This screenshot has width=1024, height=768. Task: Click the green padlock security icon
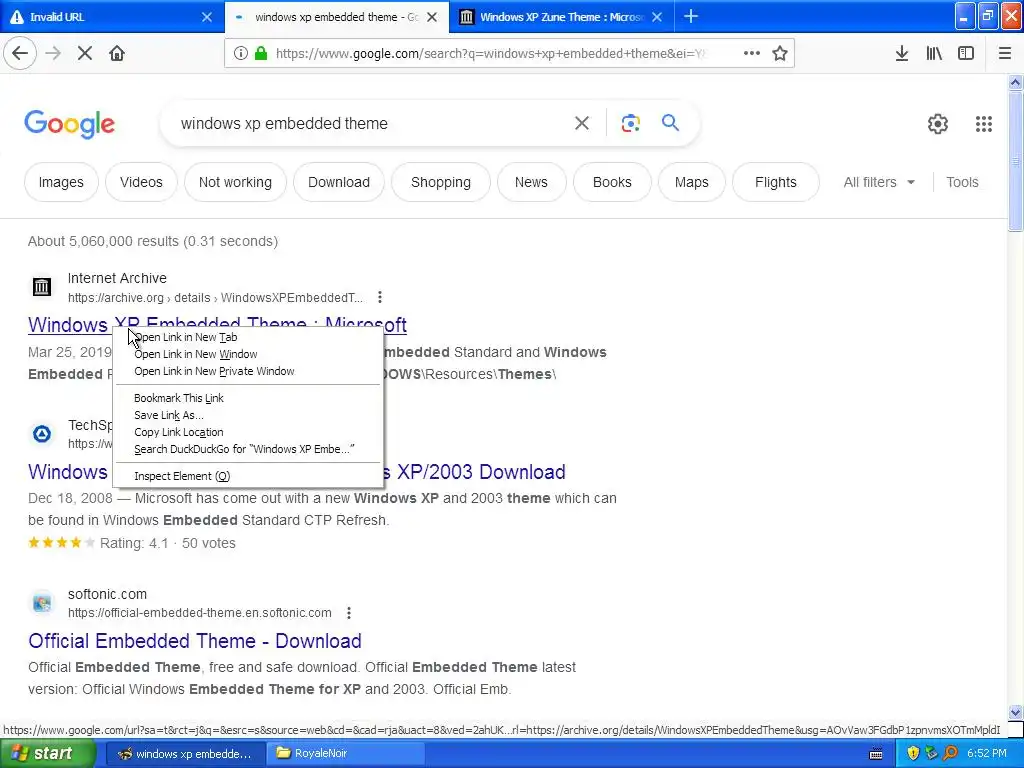coord(261,53)
